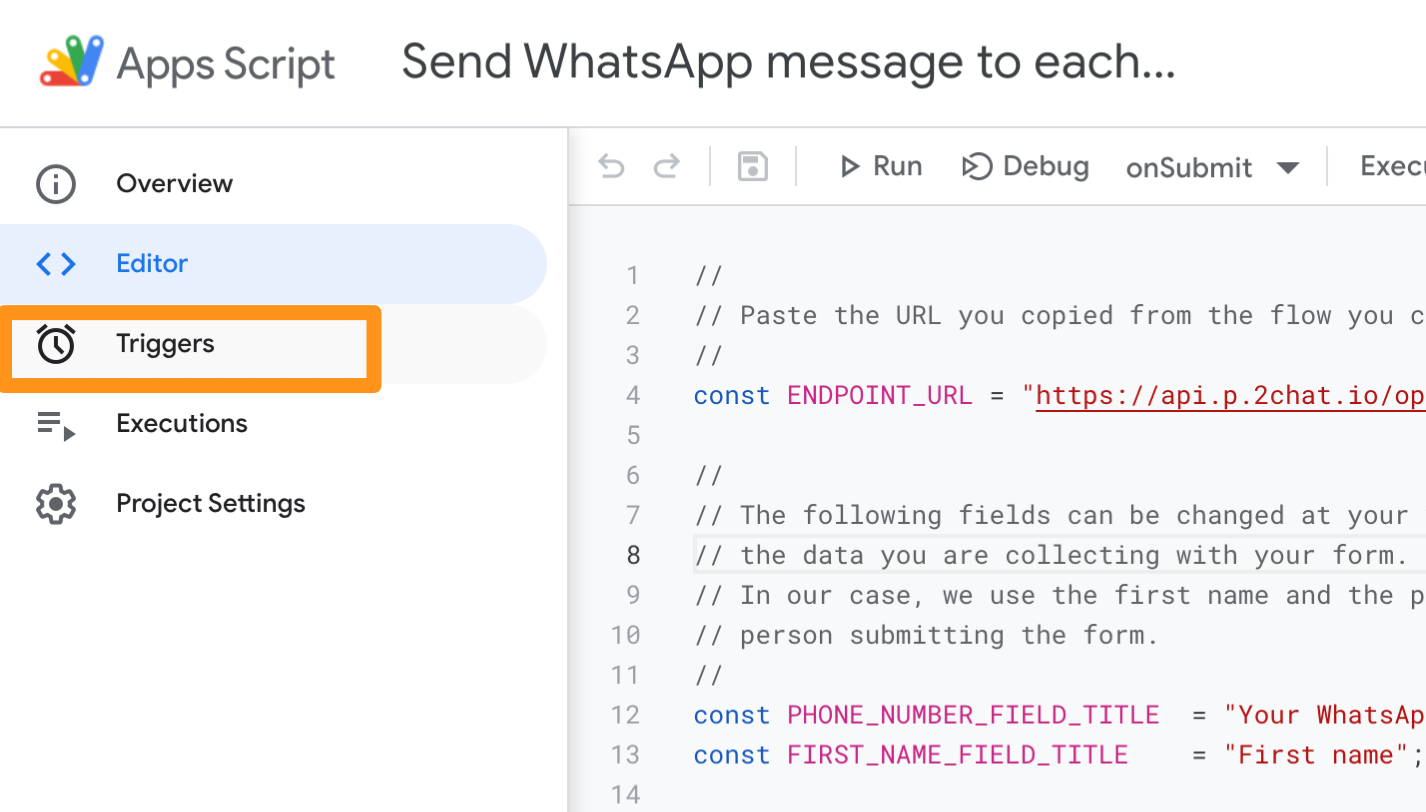Click line number 8 in gutter
Image resolution: width=1426 pixels, height=812 pixels.
633,555
